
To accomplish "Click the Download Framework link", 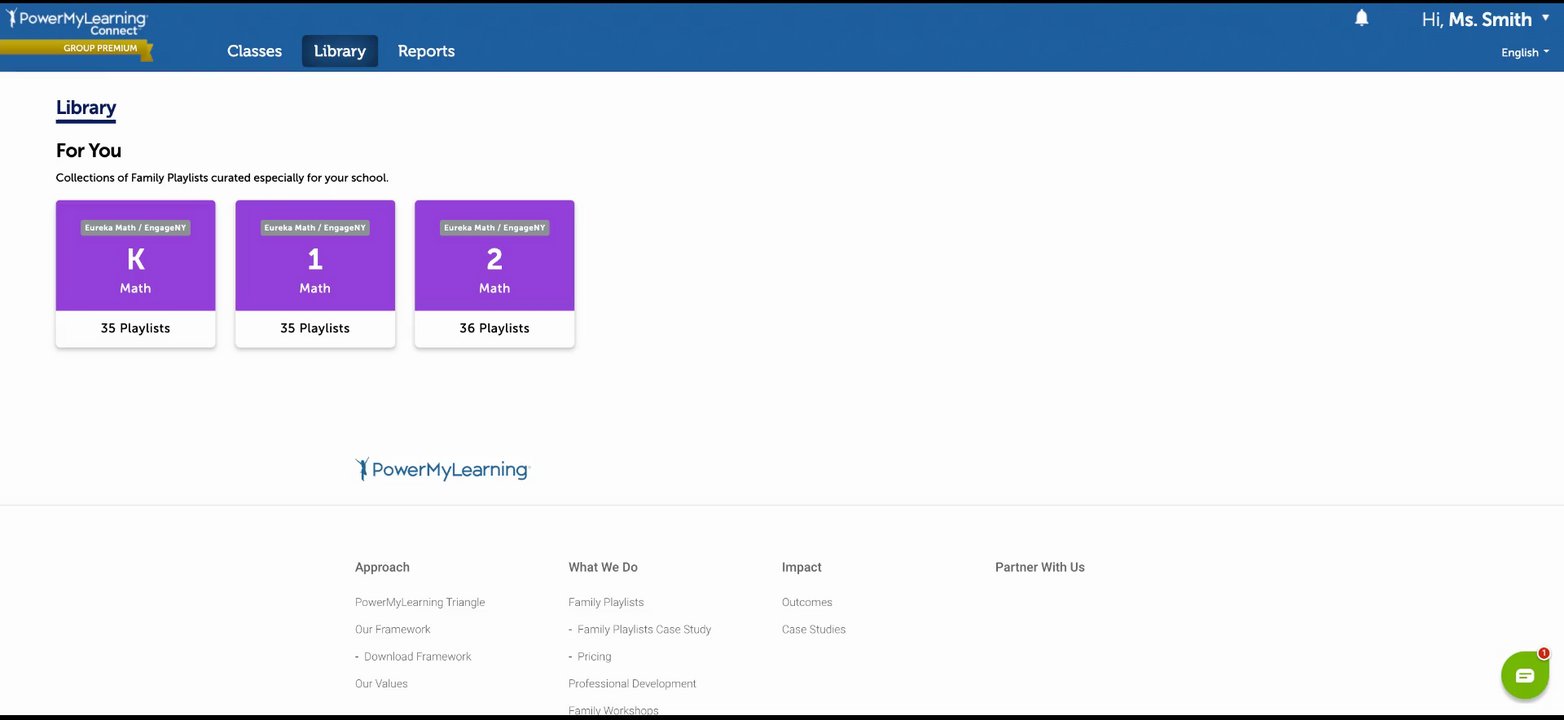I will (x=417, y=656).
